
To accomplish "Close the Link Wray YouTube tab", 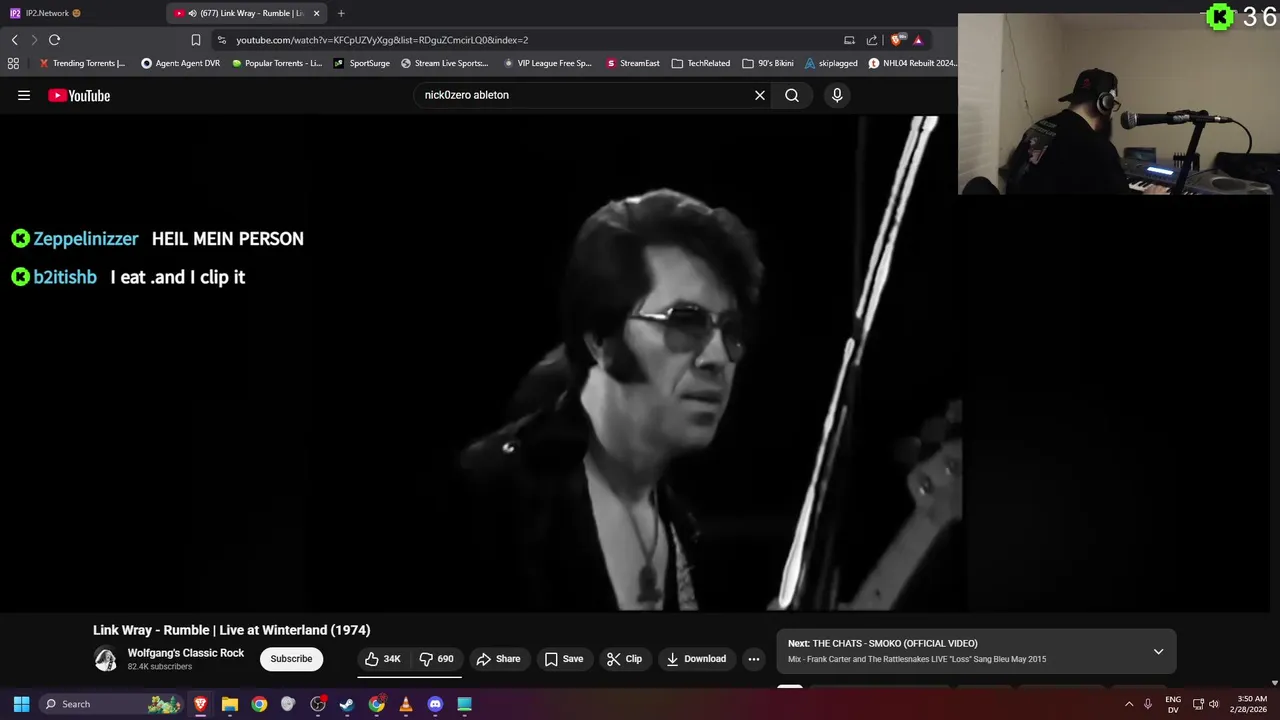I will [317, 13].
